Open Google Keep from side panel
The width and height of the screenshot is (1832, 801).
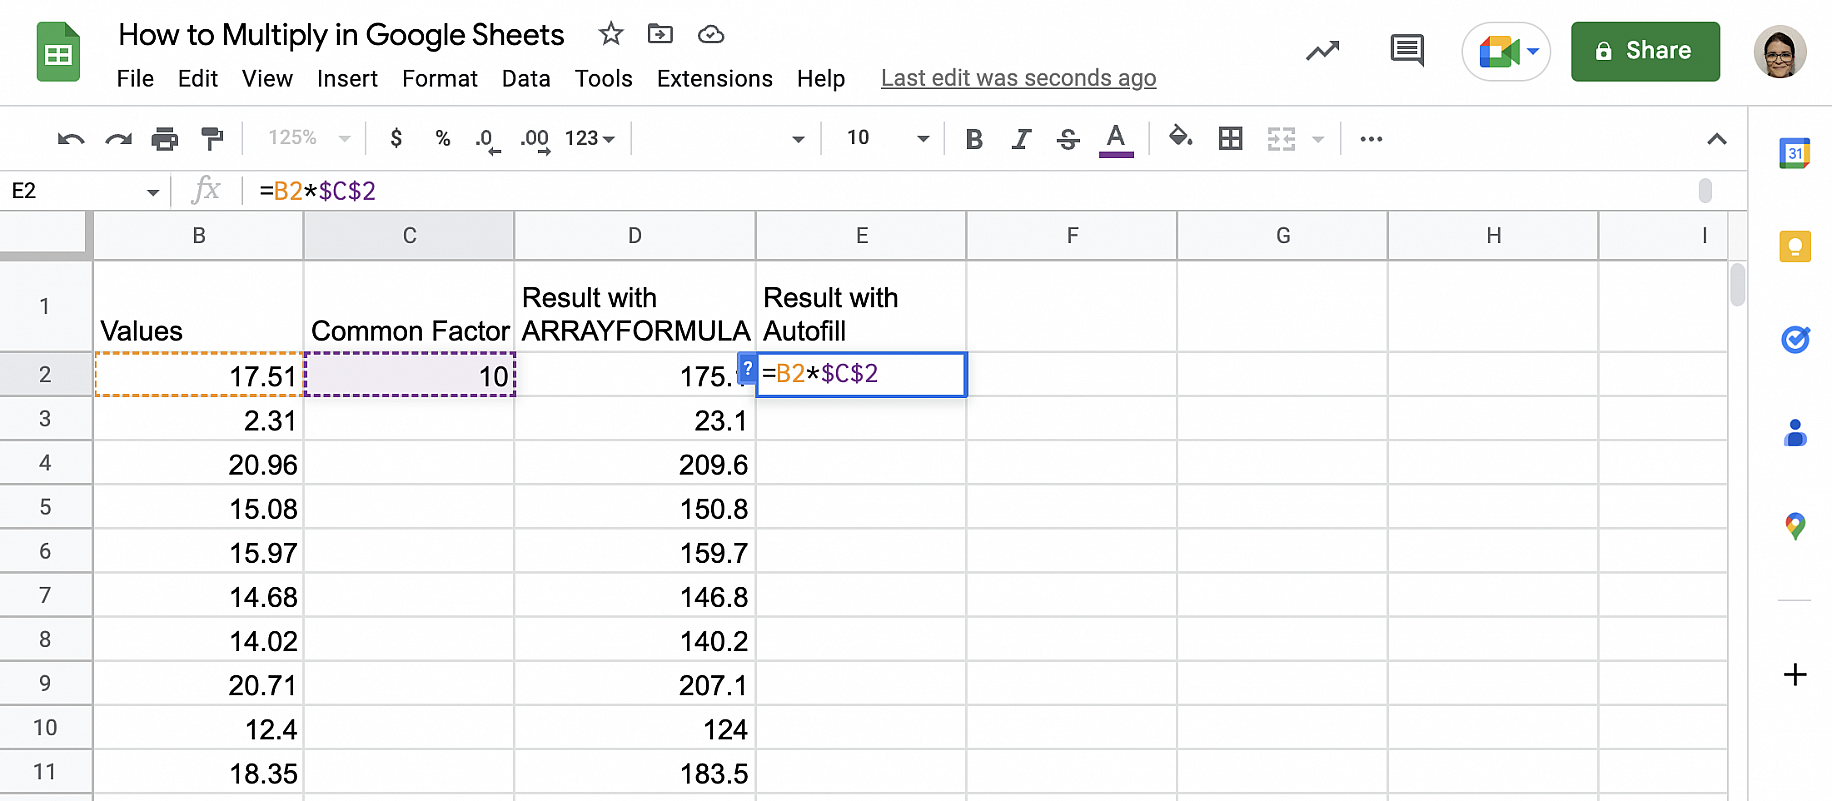pyautogui.click(x=1795, y=246)
